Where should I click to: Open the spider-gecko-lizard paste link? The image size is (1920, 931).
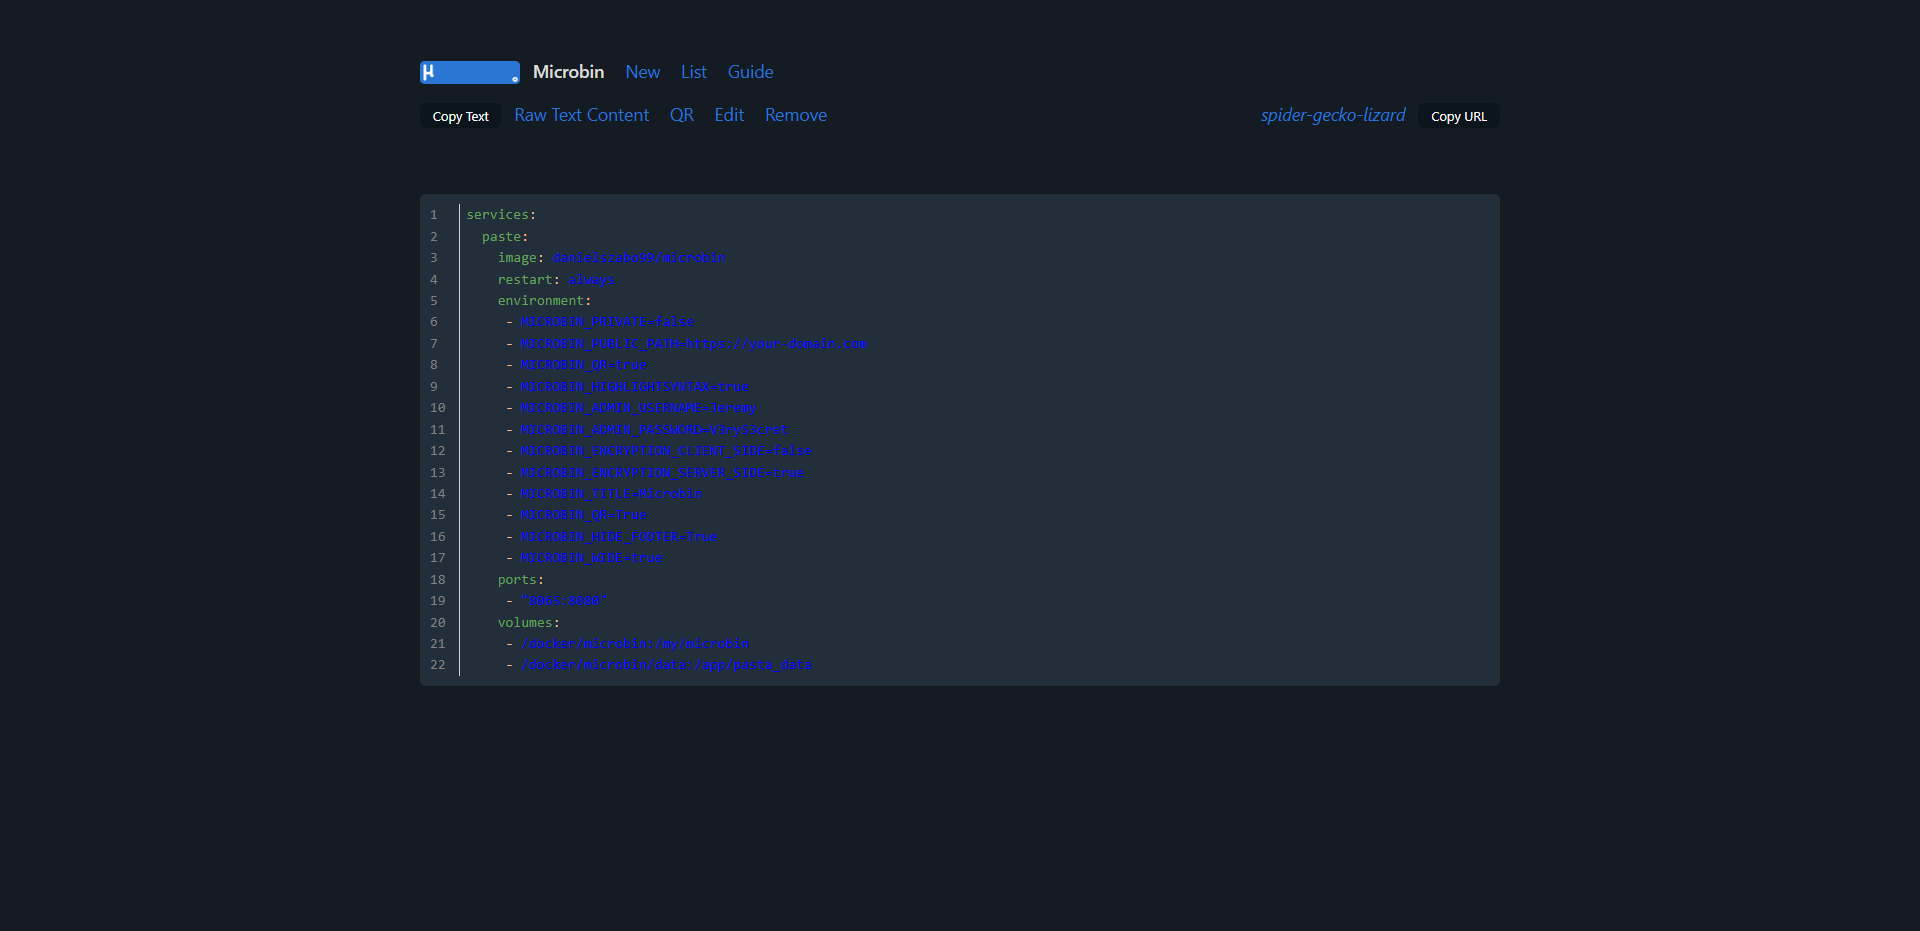pos(1332,115)
